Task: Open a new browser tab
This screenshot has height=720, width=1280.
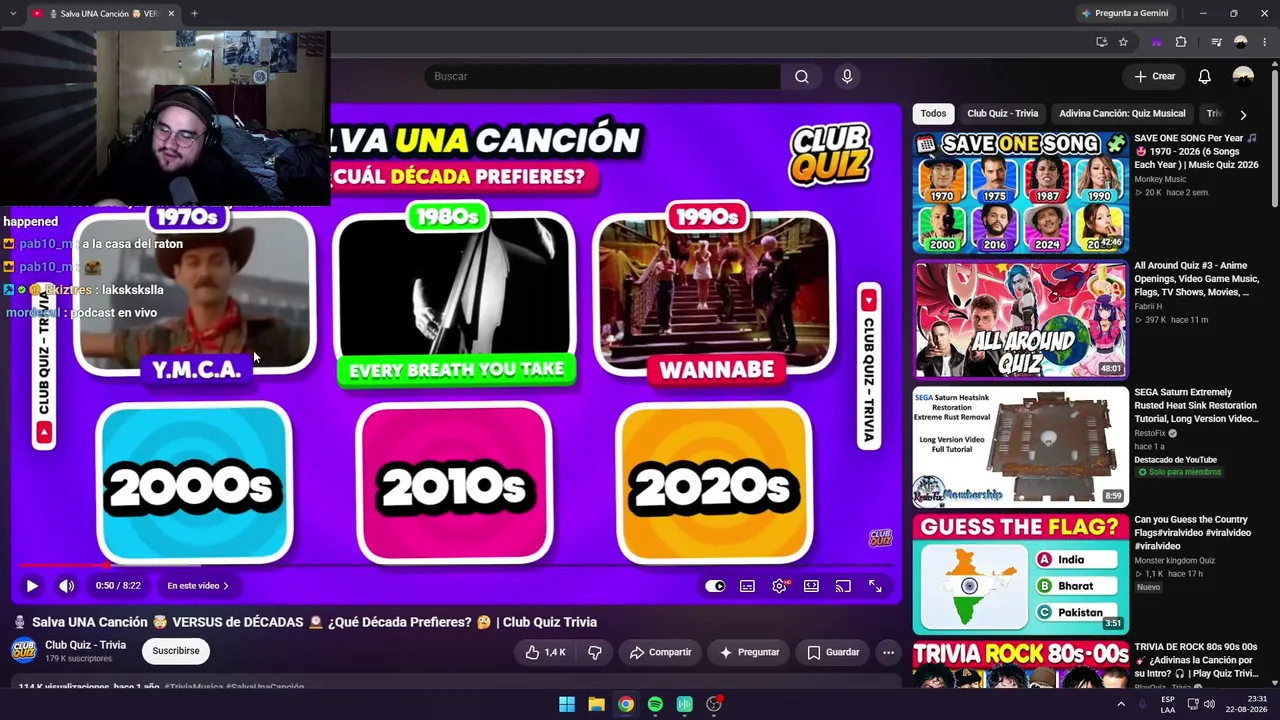Action: (194, 14)
